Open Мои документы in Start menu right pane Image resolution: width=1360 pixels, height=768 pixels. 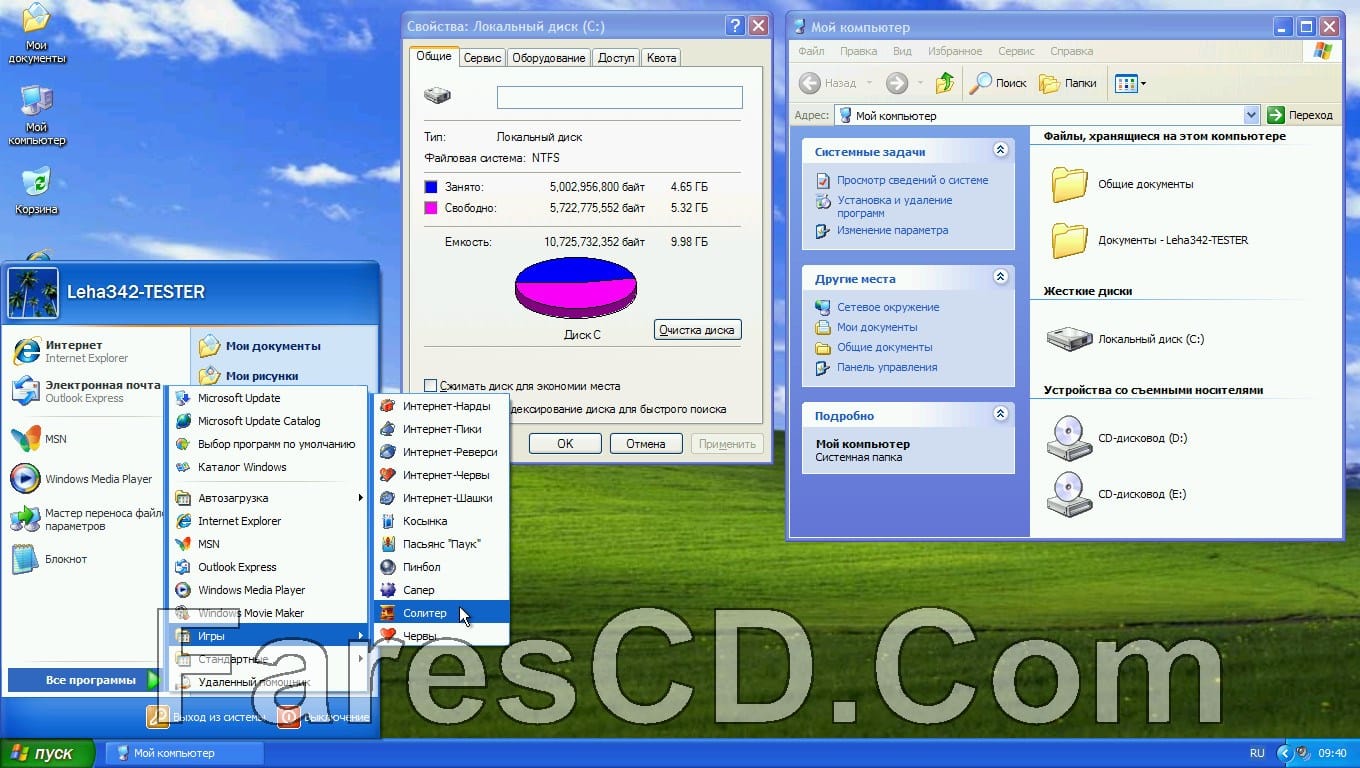(x=260, y=346)
